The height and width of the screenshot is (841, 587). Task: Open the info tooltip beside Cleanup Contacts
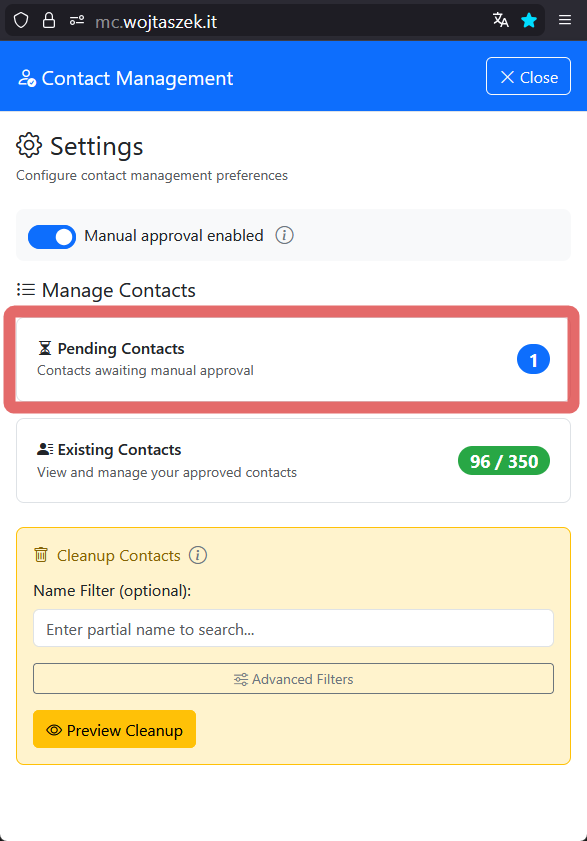coord(197,555)
